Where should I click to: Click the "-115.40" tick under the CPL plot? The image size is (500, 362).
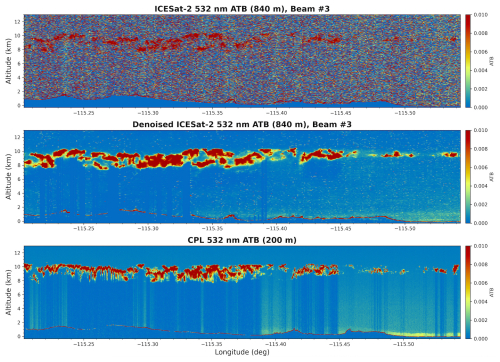click(276, 344)
